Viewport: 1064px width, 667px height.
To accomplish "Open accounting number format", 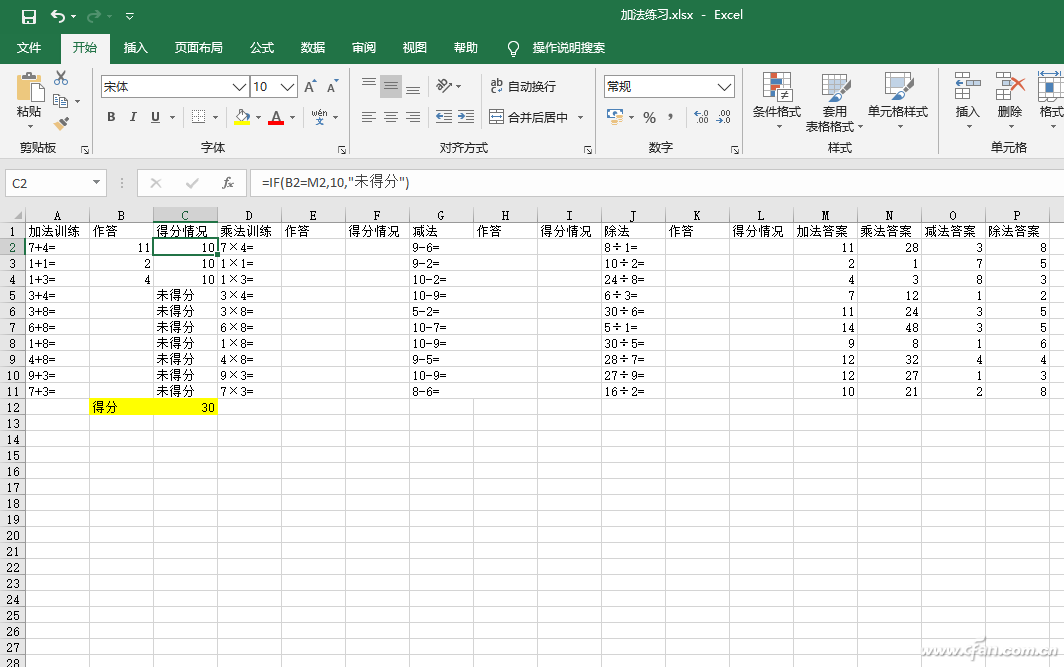I will pyautogui.click(x=615, y=117).
